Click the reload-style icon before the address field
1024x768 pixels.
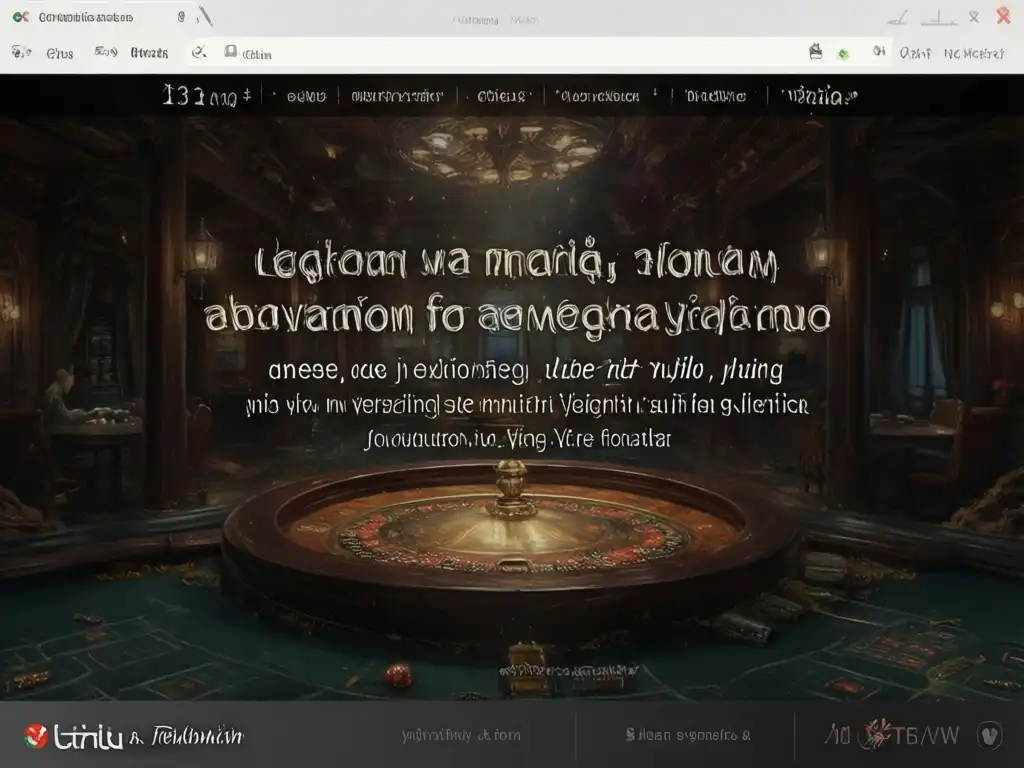click(x=199, y=52)
